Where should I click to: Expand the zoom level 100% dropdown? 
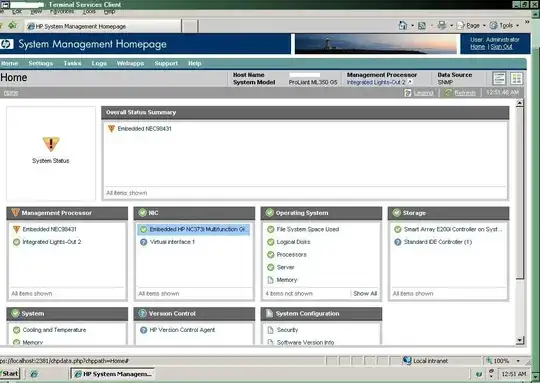(x=518, y=361)
